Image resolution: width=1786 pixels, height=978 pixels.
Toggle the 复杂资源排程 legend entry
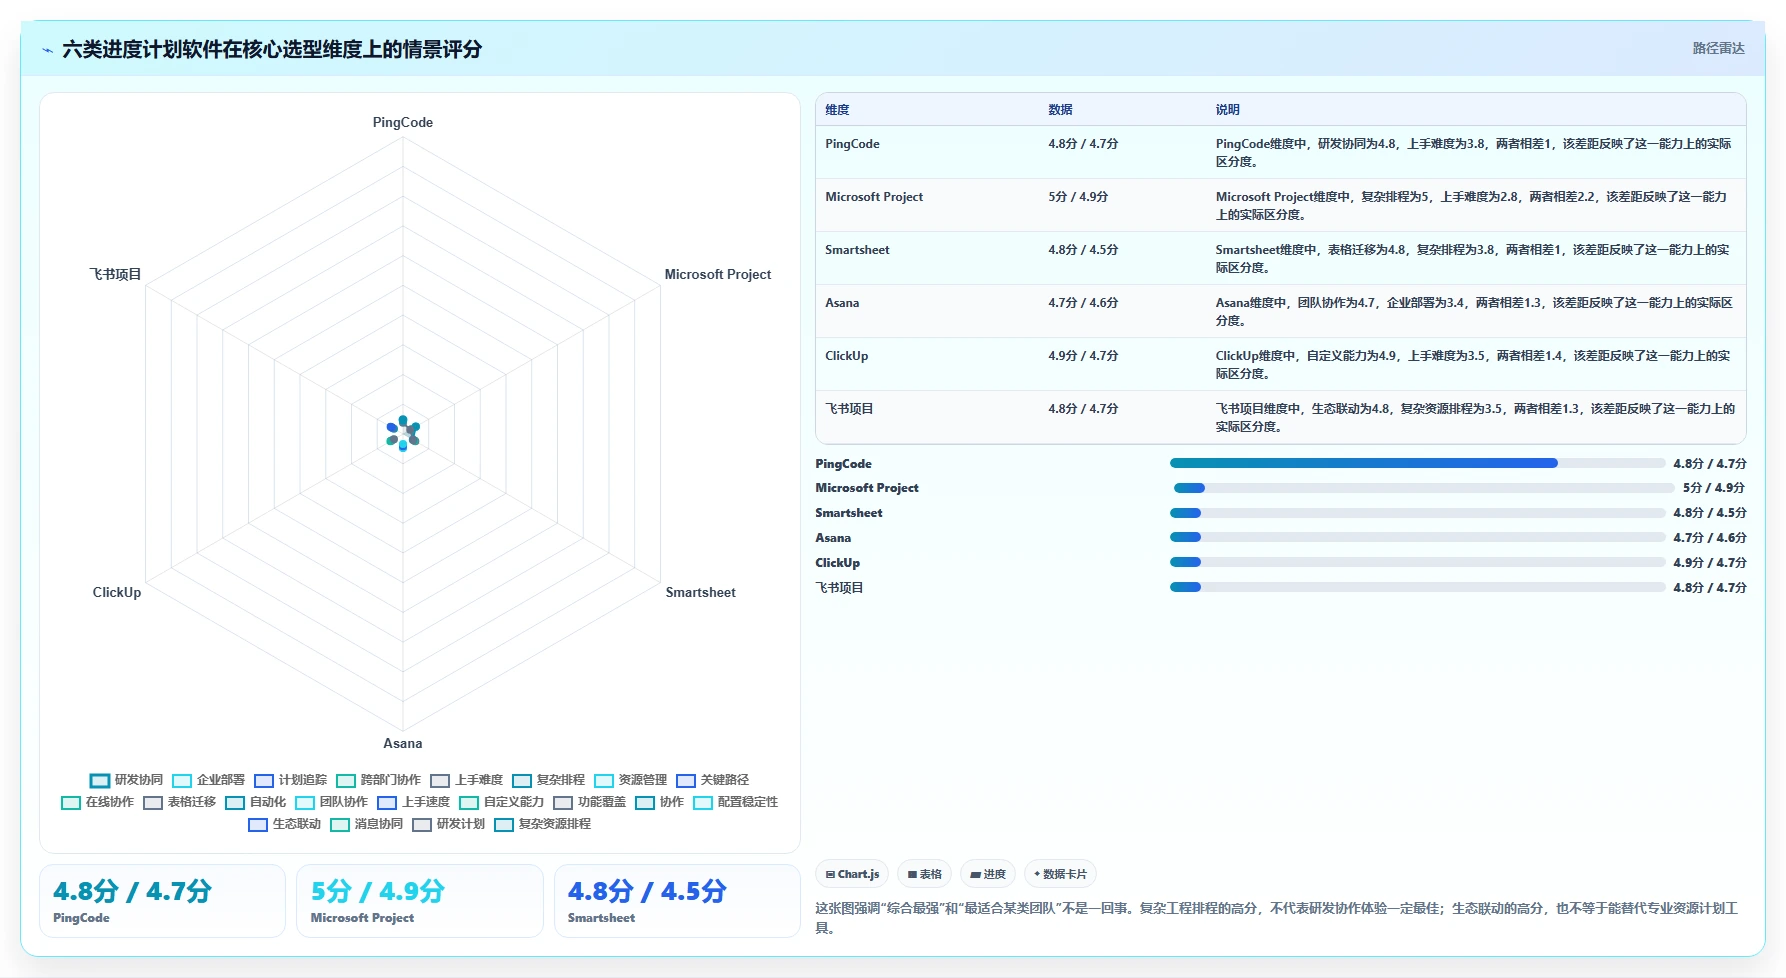[542, 824]
